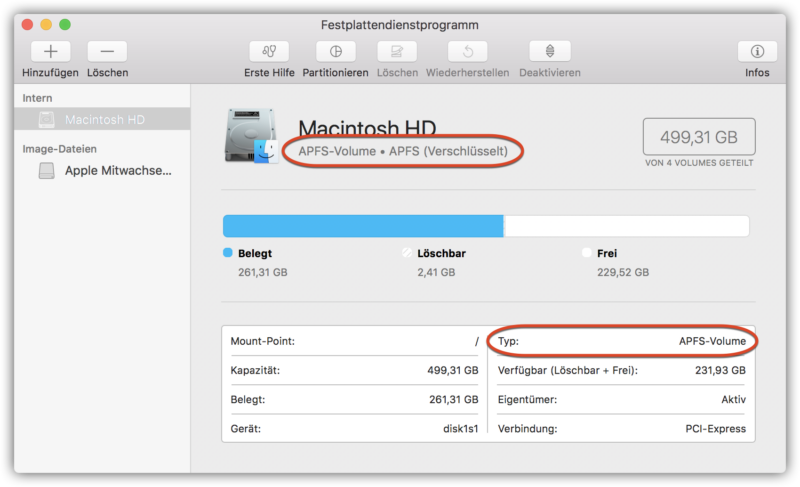Click the Kapazität row label
The image size is (800, 487).
(255, 370)
